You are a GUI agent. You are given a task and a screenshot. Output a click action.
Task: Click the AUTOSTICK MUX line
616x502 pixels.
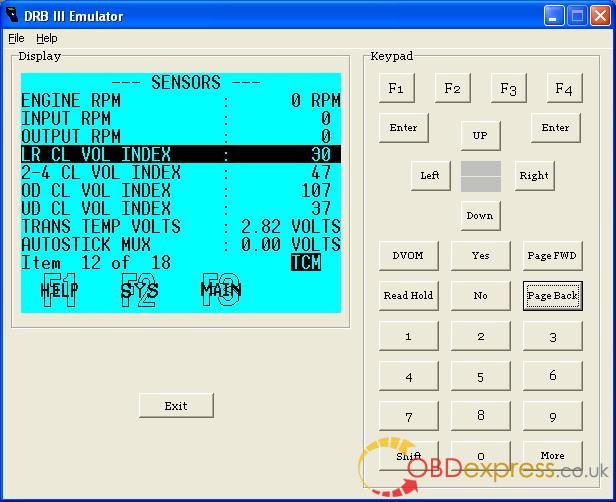pyautogui.click(x=181, y=244)
